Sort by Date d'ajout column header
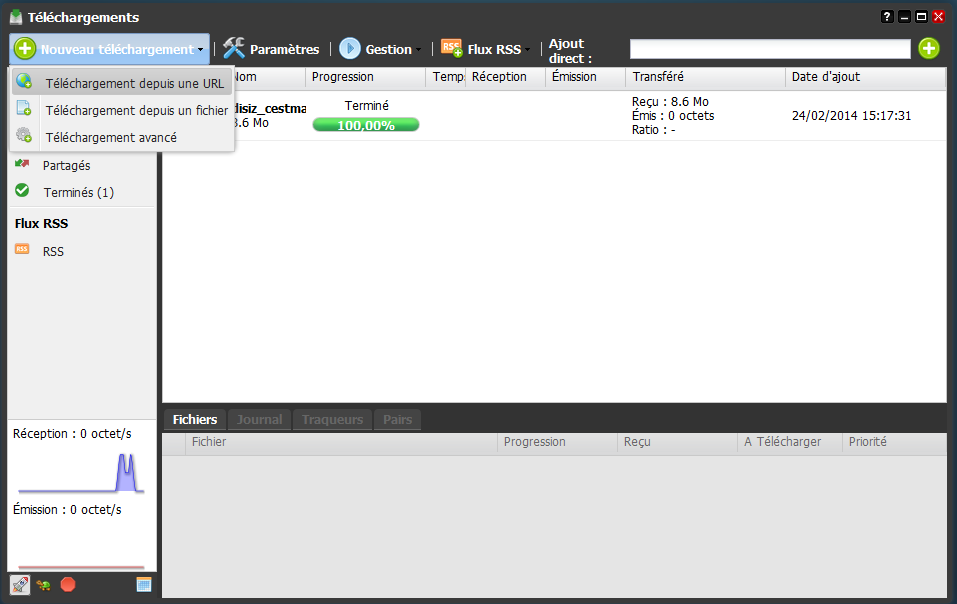This screenshot has width=957, height=604. 865,77
